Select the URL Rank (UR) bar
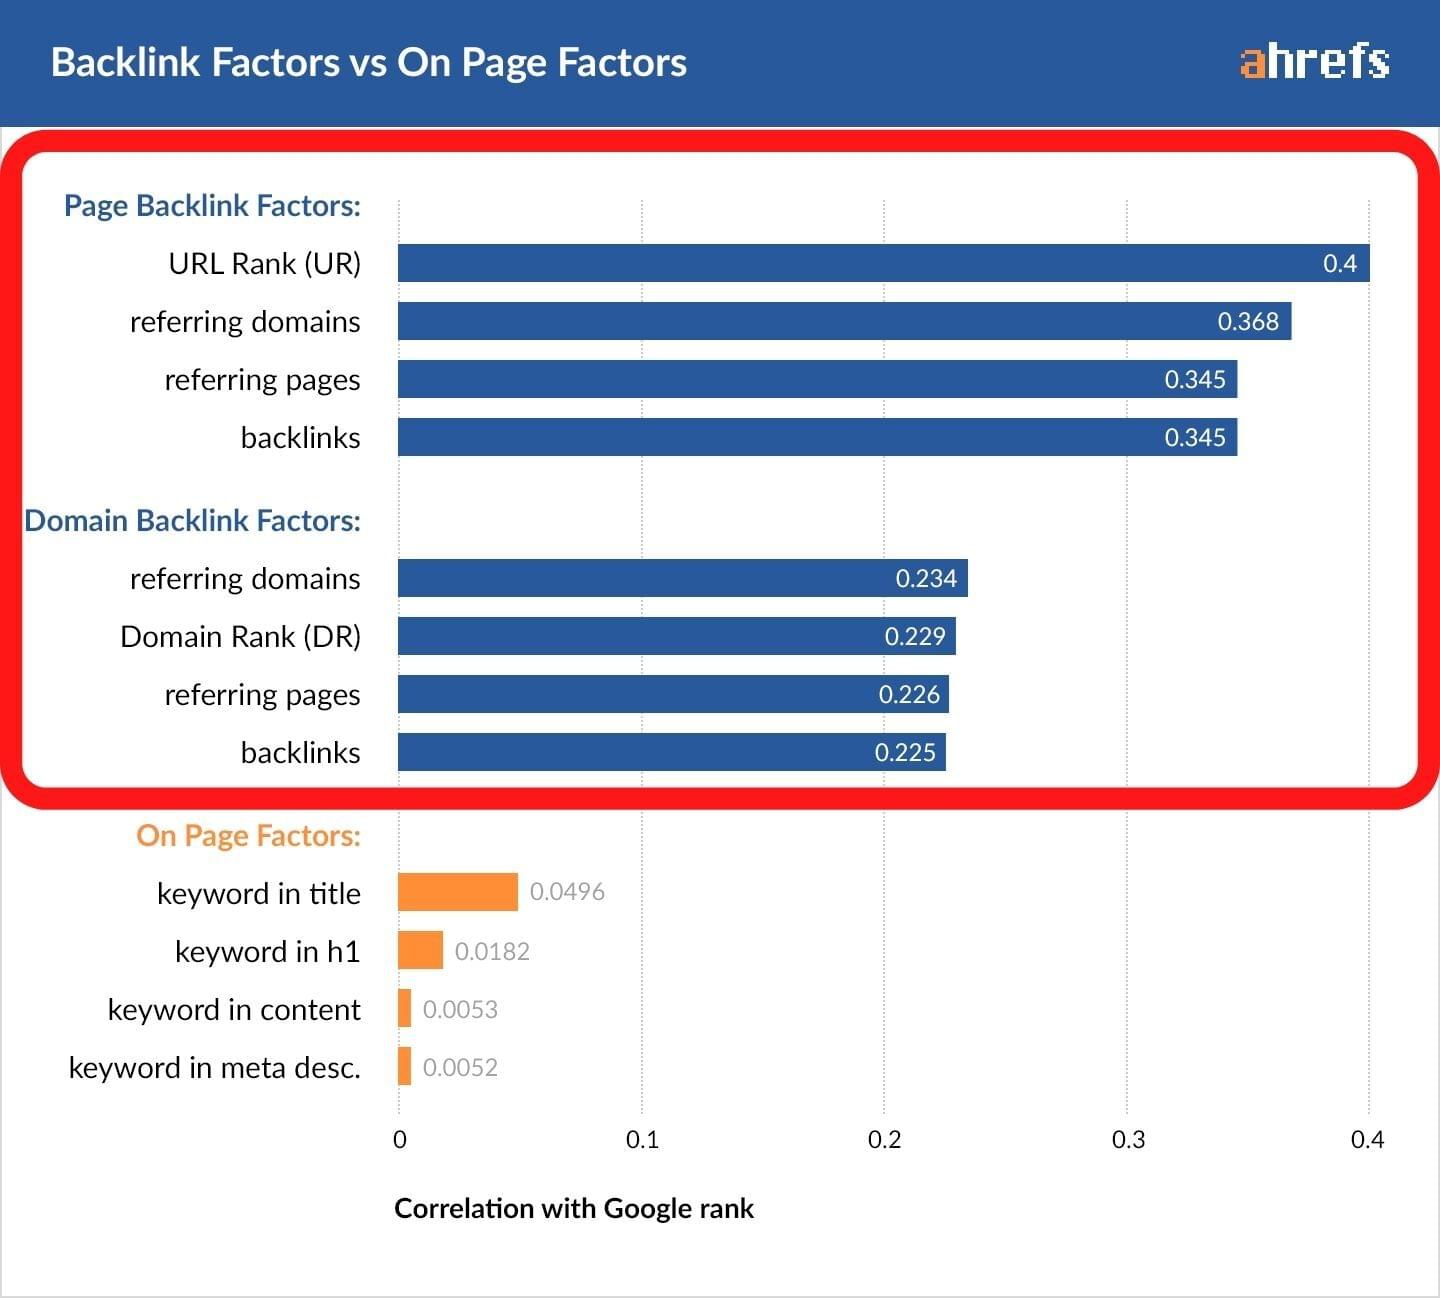The height and width of the screenshot is (1298, 1440). [x=883, y=263]
